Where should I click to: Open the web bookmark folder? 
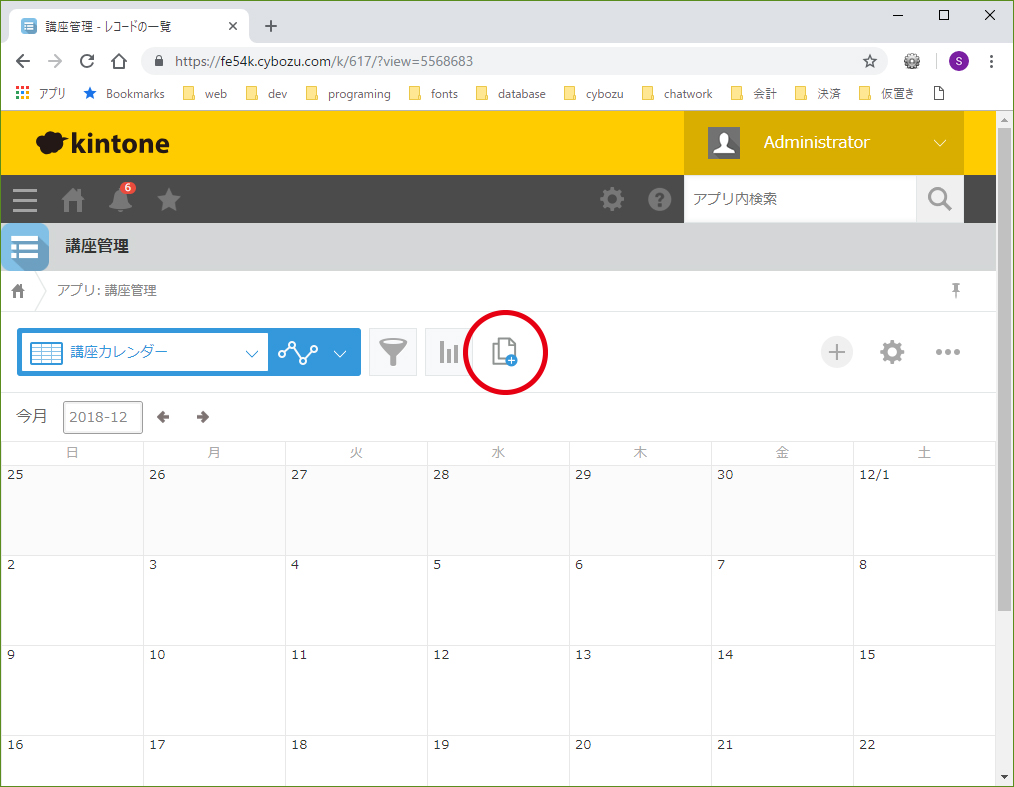(205, 94)
